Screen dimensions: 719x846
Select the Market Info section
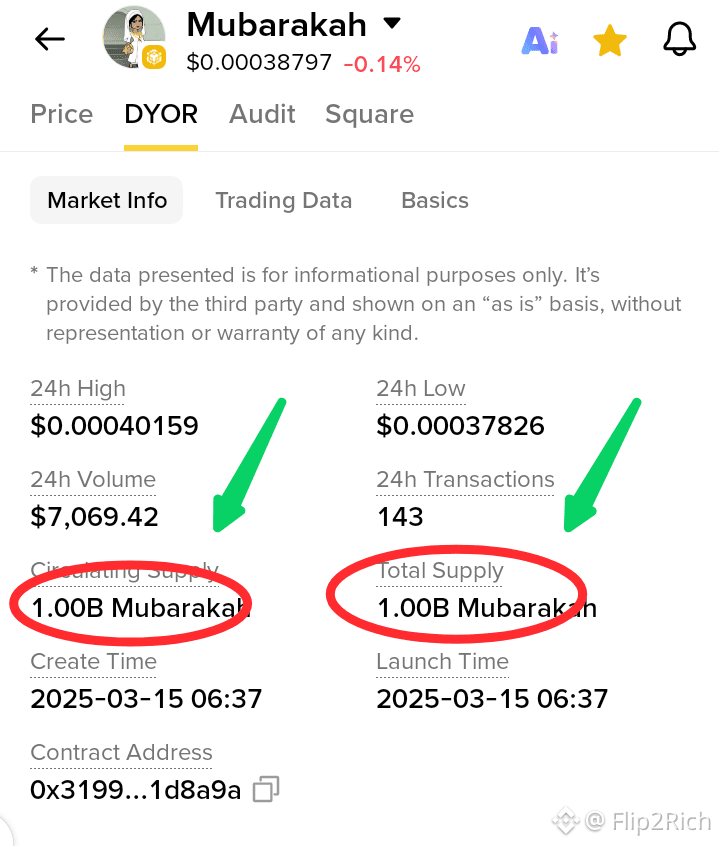(107, 200)
